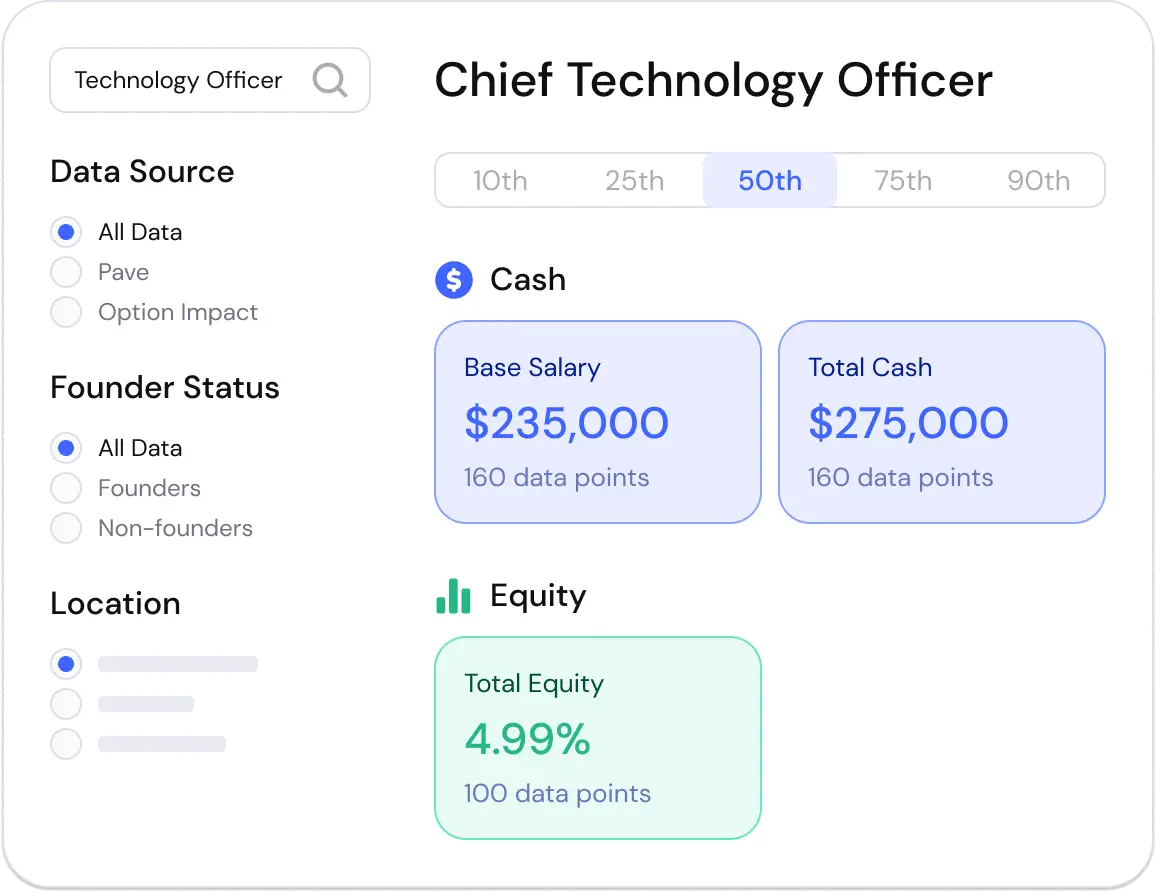This screenshot has height=892, width=1156.
Task: Open the Total Equity 4.99% card
Action: click(x=597, y=738)
